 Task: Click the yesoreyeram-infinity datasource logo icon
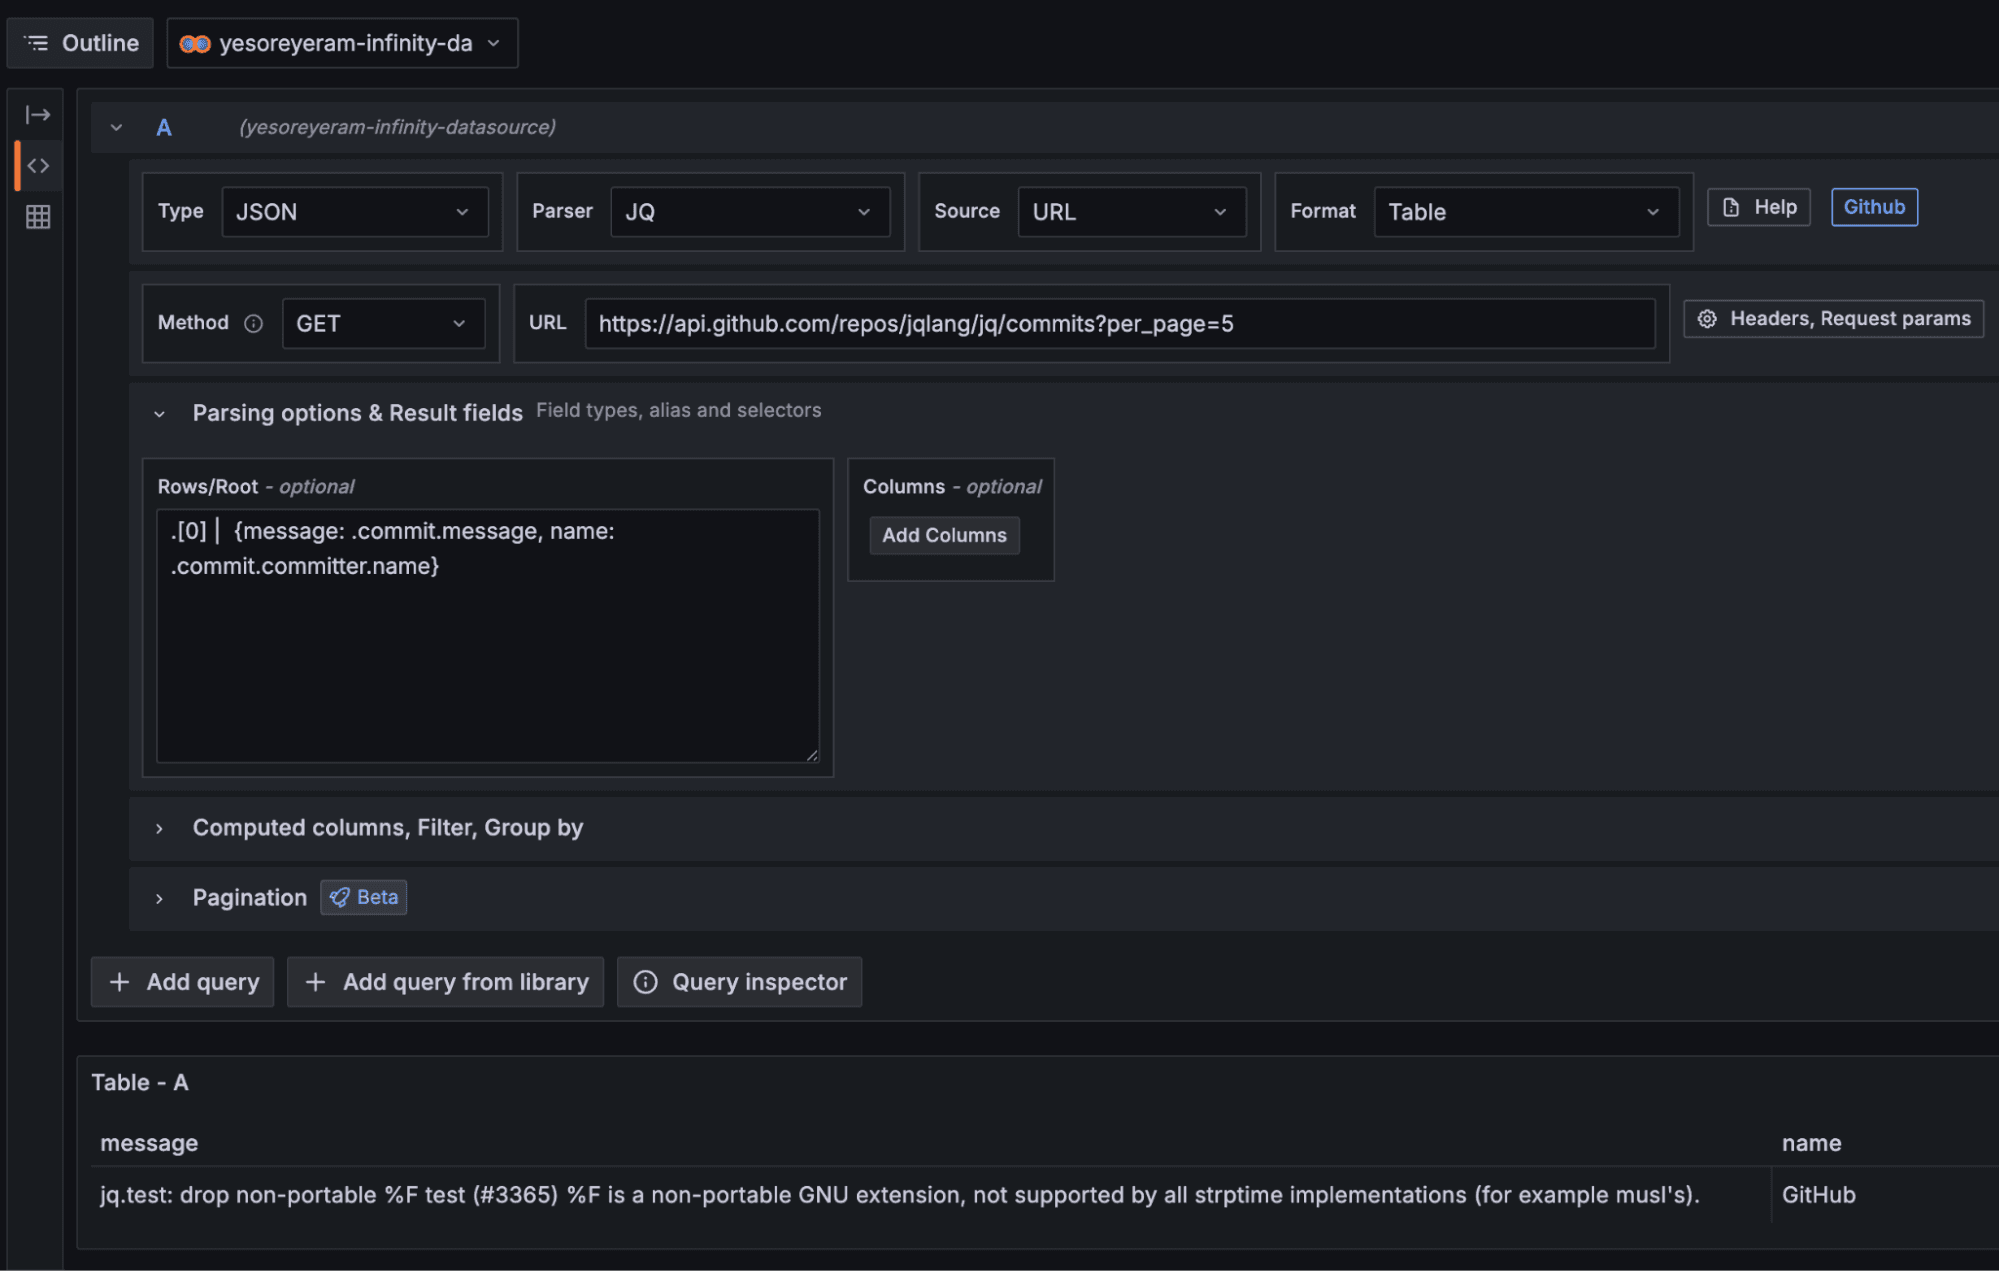coord(196,43)
